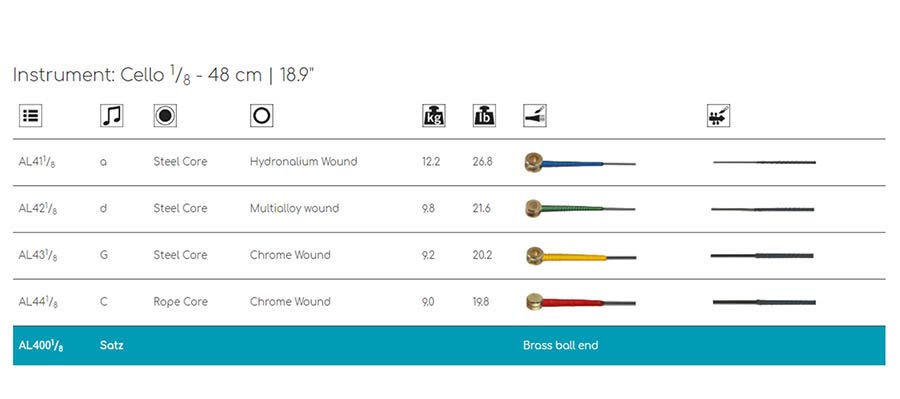Click the Hydronalium Wound text
The width and height of the screenshot is (900, 399).
[x=304, y=161]
